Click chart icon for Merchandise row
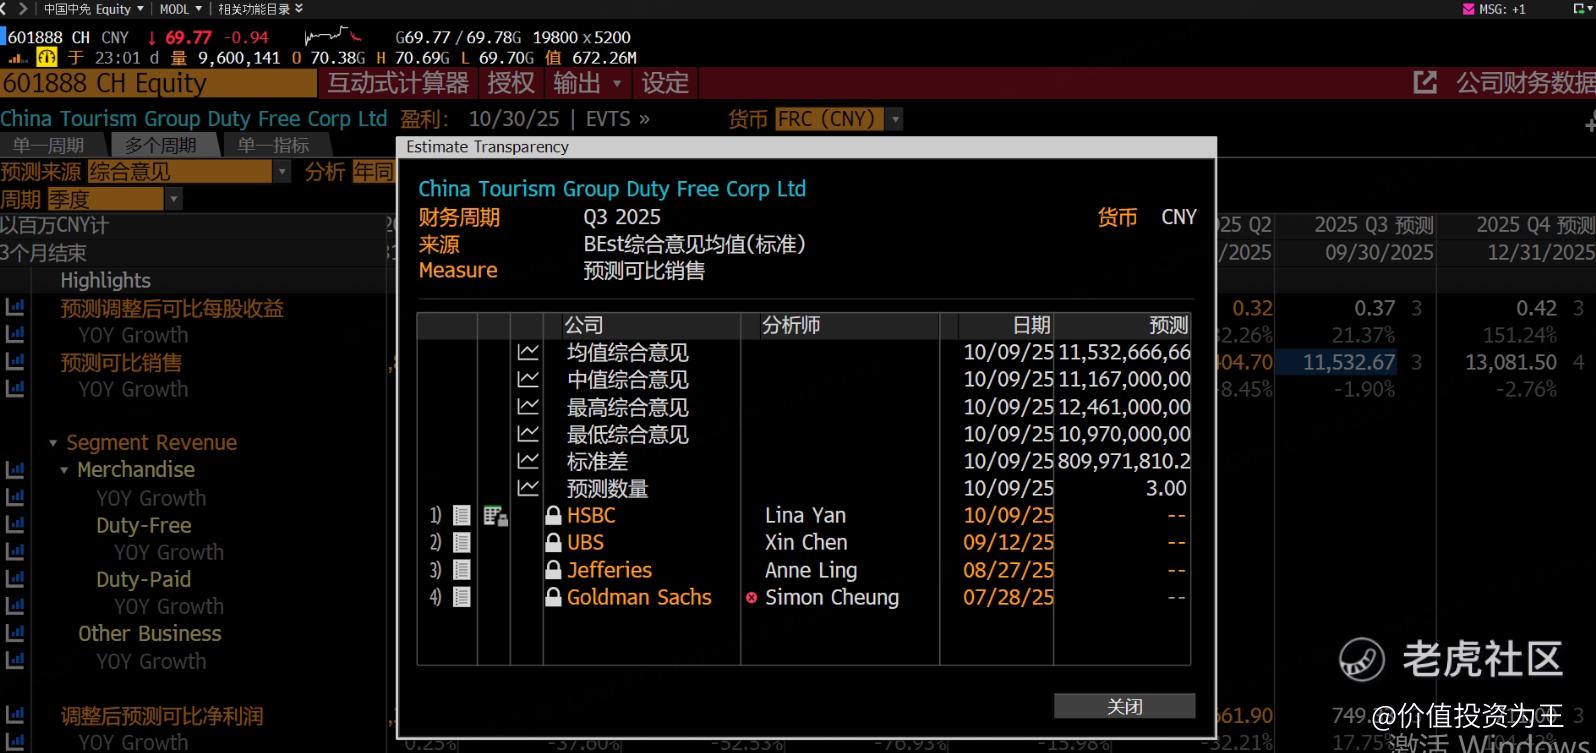This screenshot has height=753, width=1596. [15, 469]
